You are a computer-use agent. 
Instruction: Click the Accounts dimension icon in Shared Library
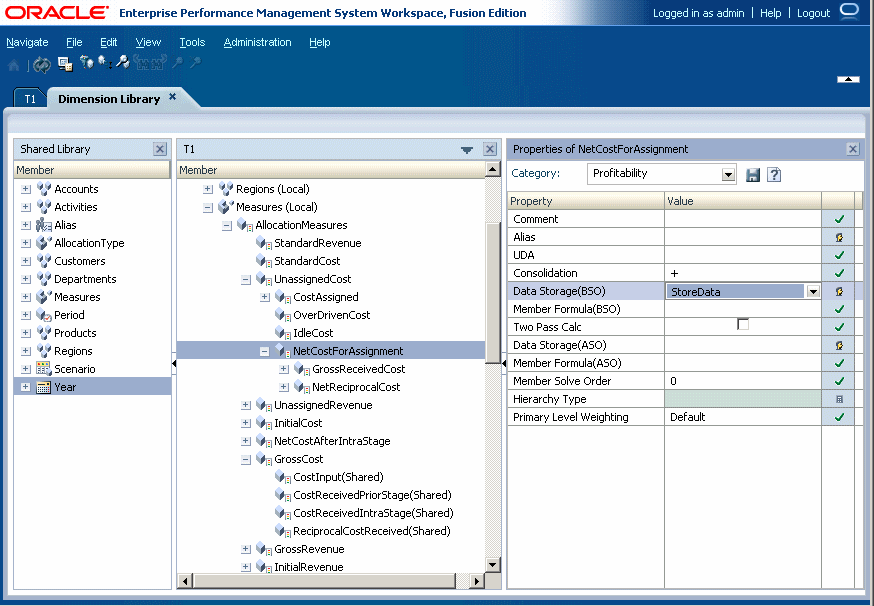click(x=43, y=189)
